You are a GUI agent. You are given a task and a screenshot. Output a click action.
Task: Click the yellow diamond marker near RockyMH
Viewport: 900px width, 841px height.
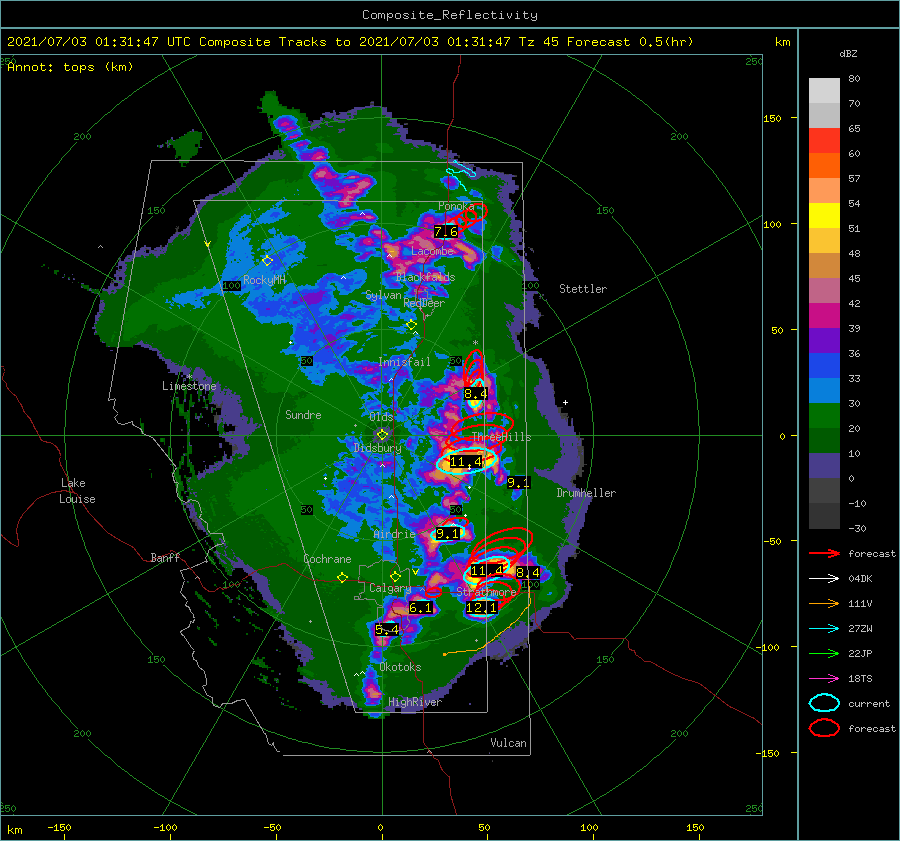(267, 261)
